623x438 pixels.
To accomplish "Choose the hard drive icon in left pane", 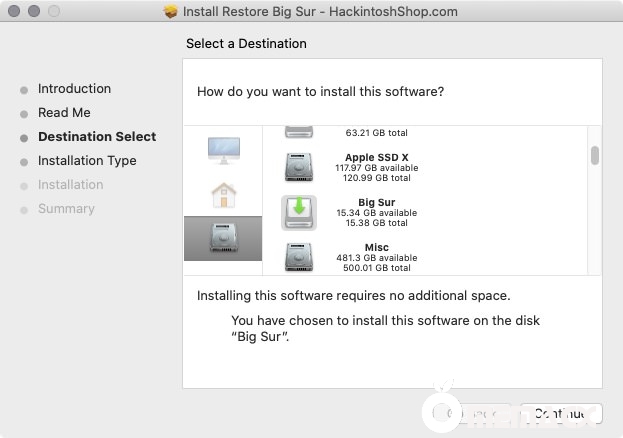I will pyautogui.click(x=223, y=238).
